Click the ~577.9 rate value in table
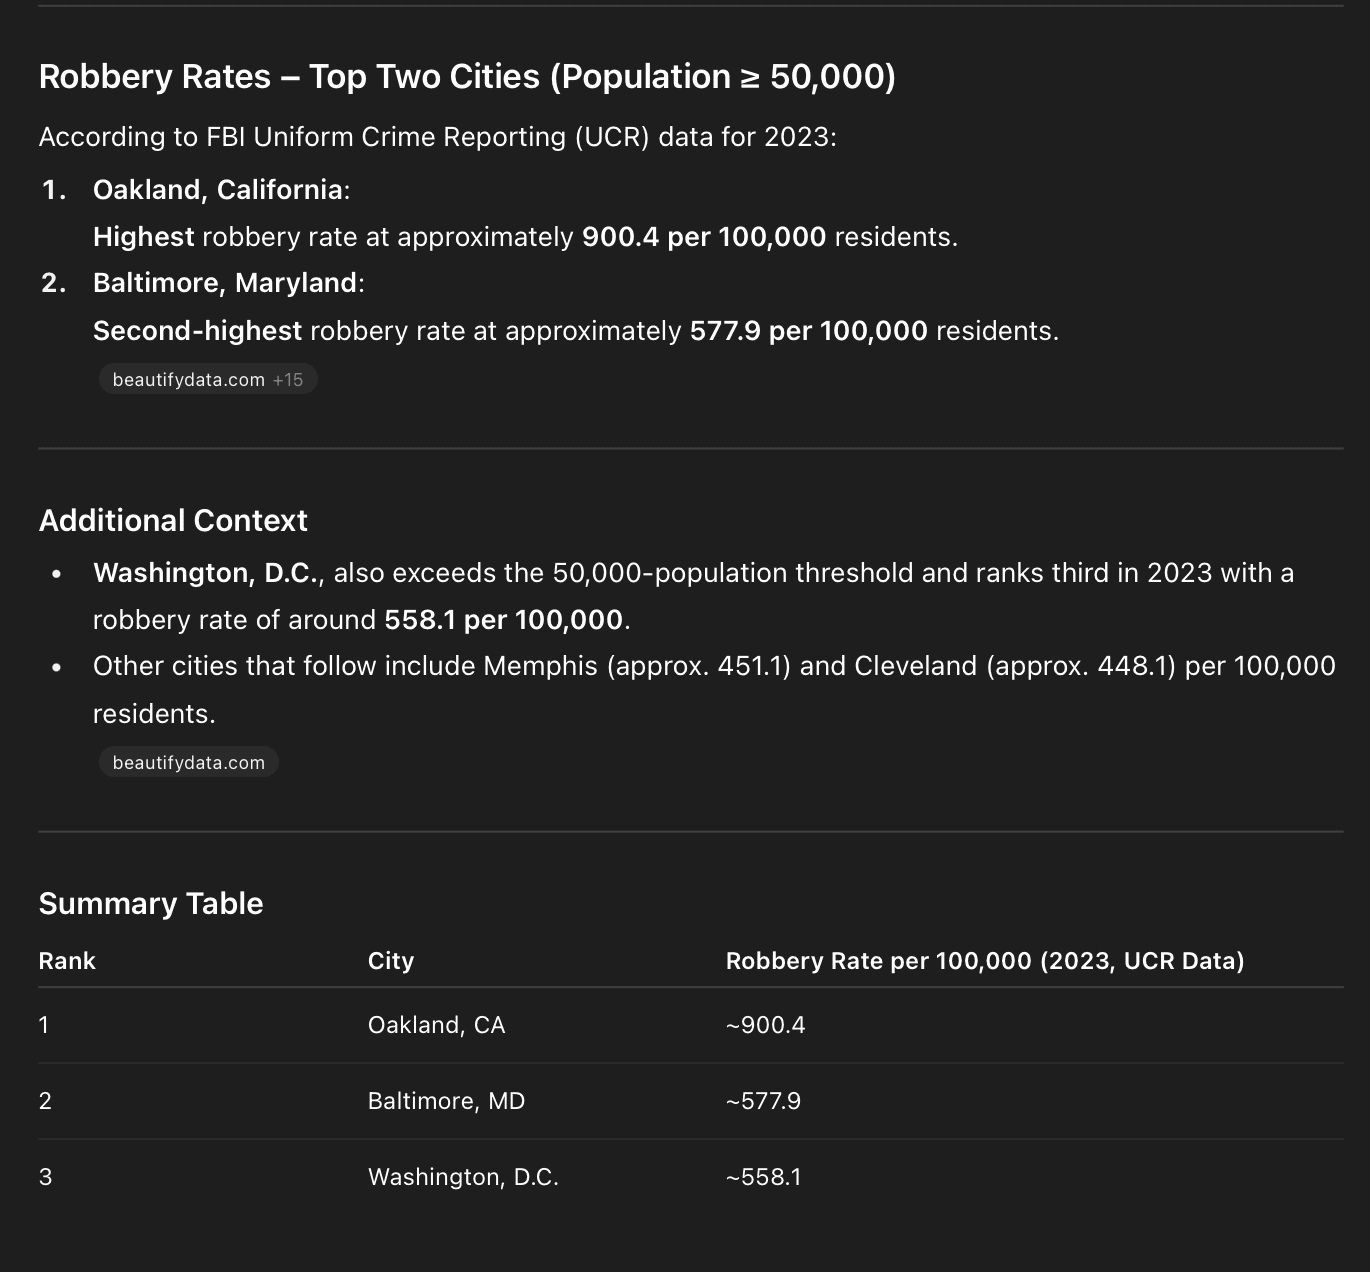 click(763, 1101)
